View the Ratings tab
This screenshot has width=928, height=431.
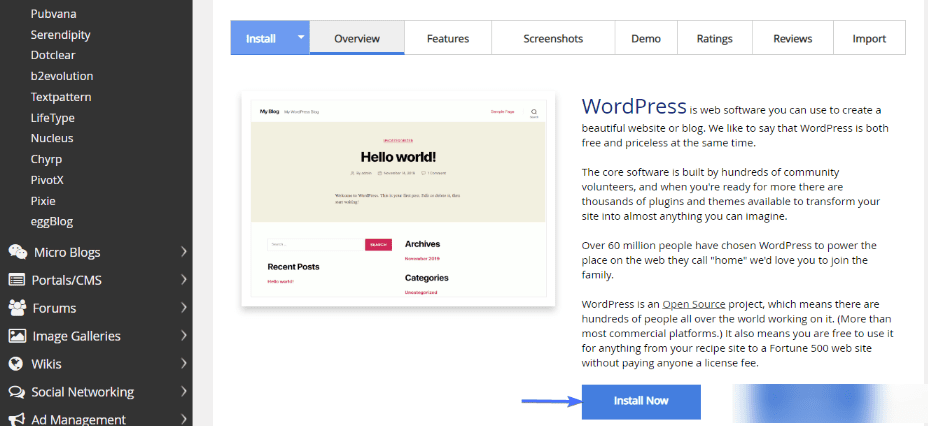(714, 38)
